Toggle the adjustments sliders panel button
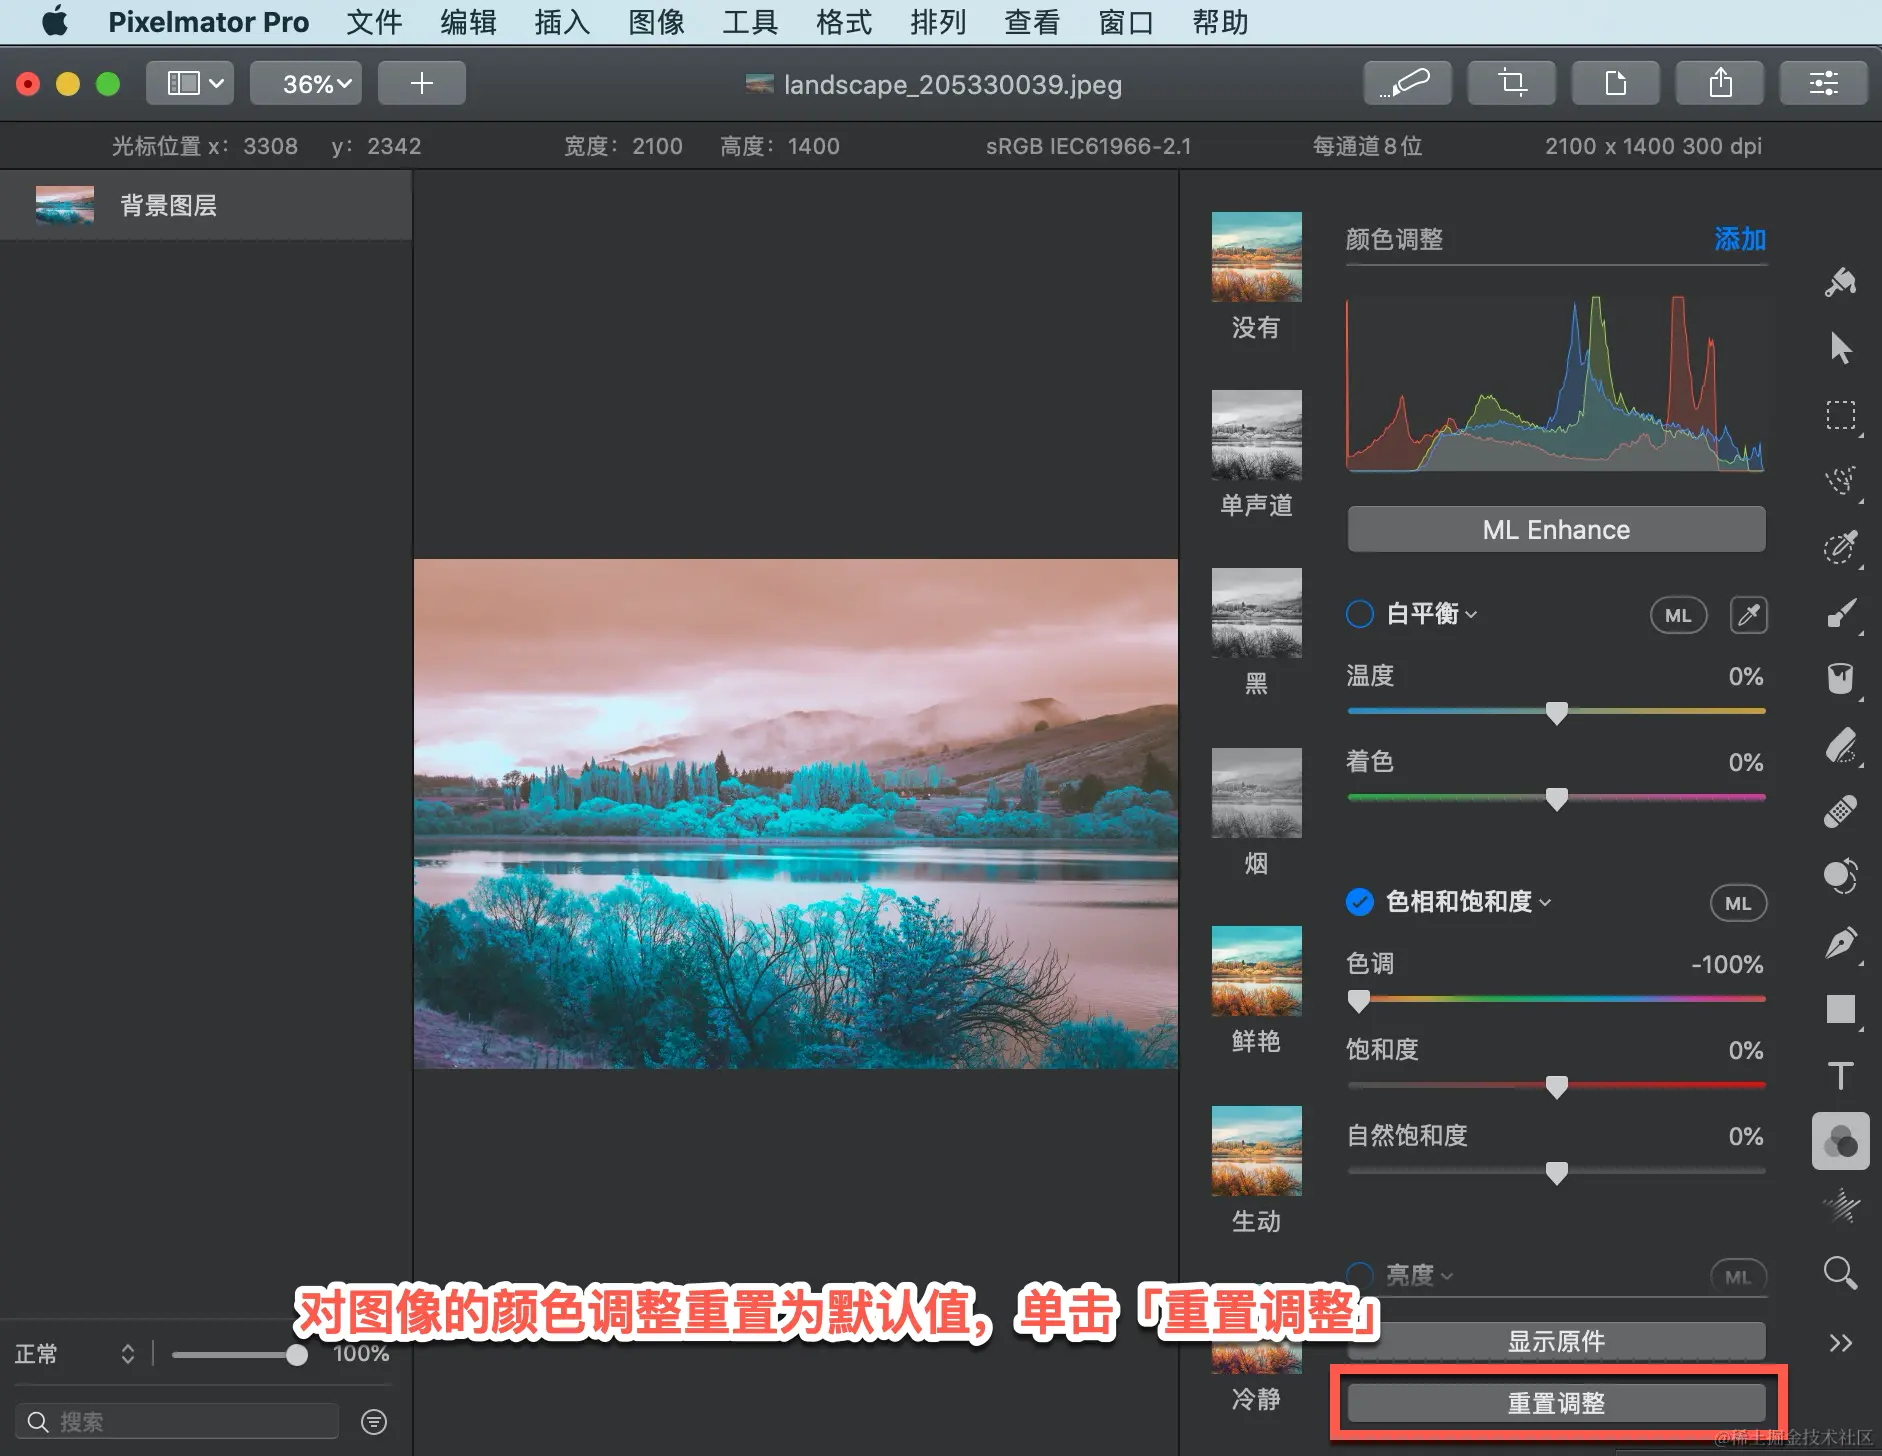 [x=1824, y=83]
